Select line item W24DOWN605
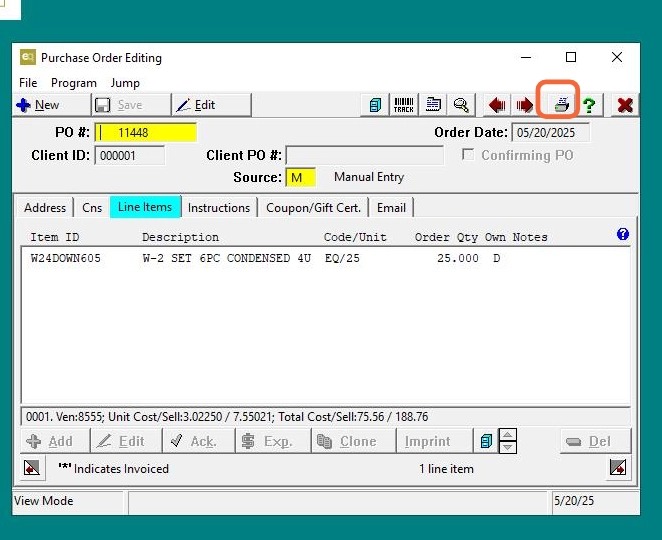 65,258
